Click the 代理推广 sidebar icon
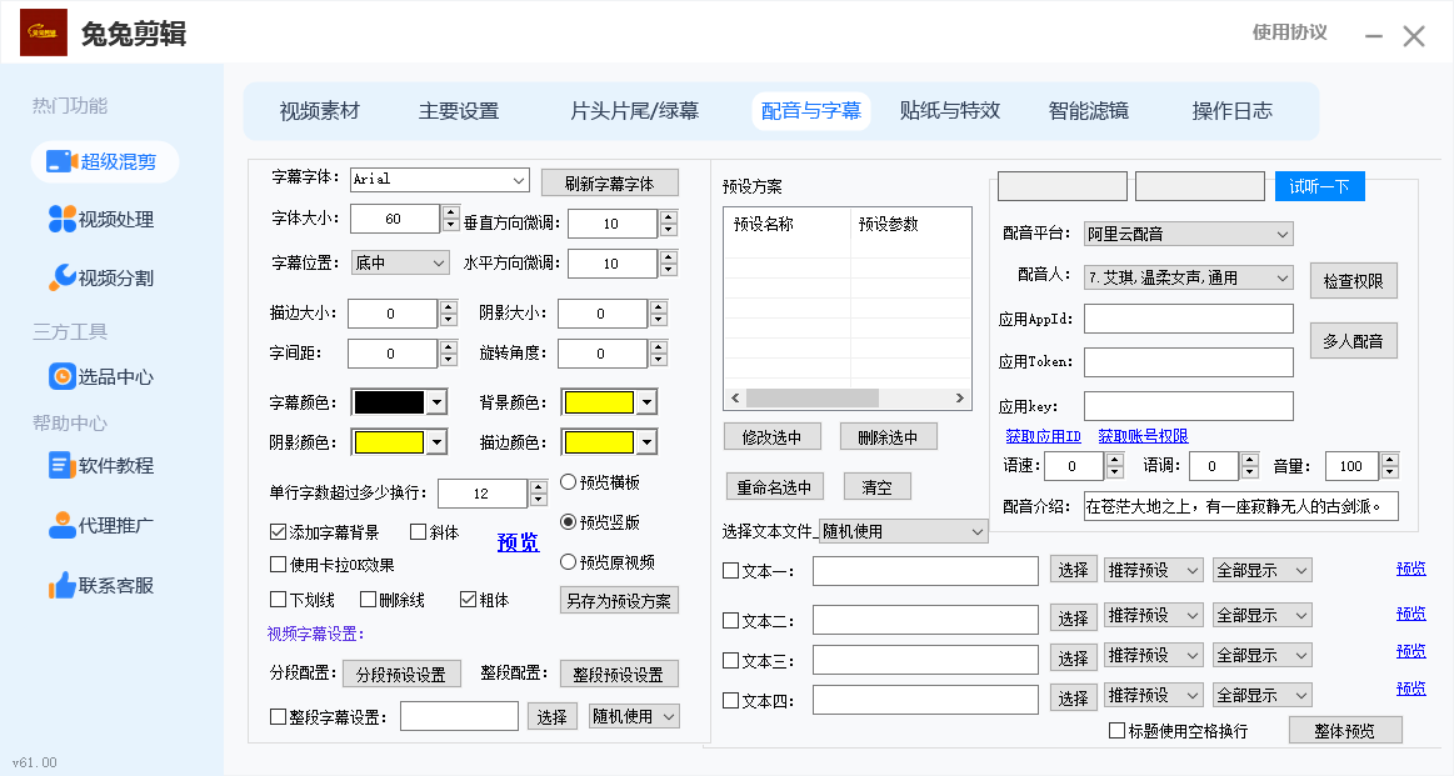The image size is (1454, 776). click(x=62, y=525)
